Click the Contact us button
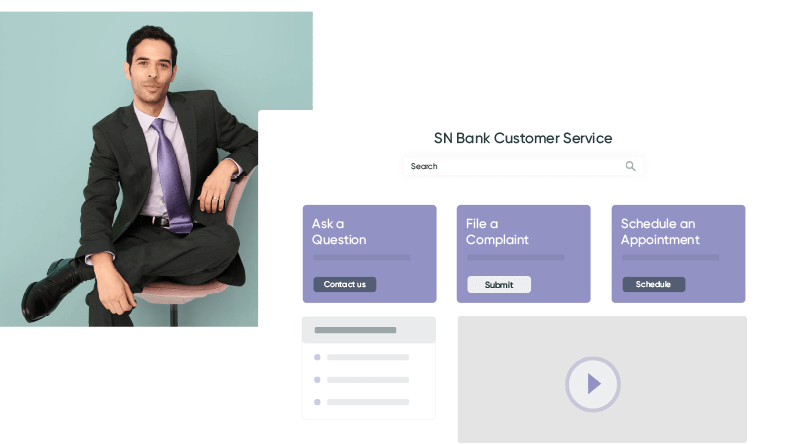 345,284
